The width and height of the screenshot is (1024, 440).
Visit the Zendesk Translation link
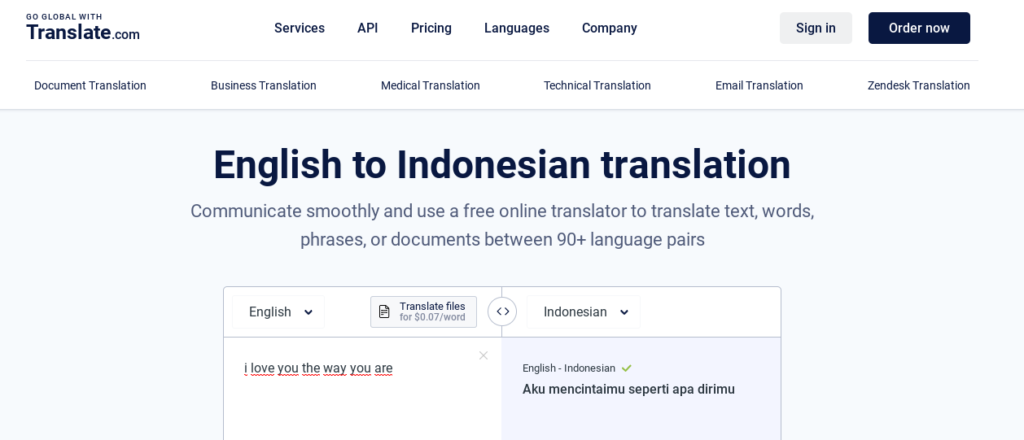point(918,86)
